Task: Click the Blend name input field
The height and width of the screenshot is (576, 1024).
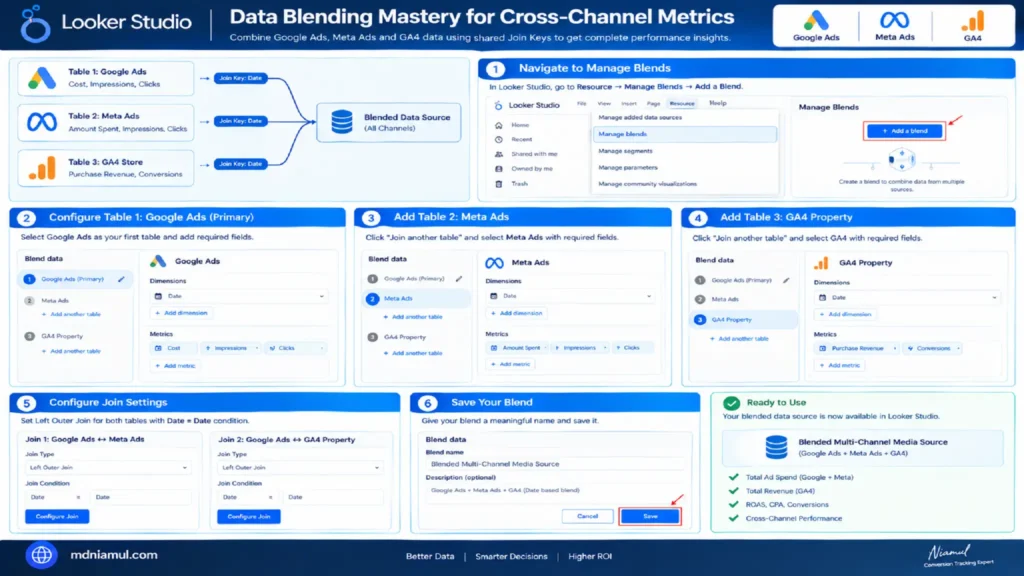Action: (x=555, y=464)
